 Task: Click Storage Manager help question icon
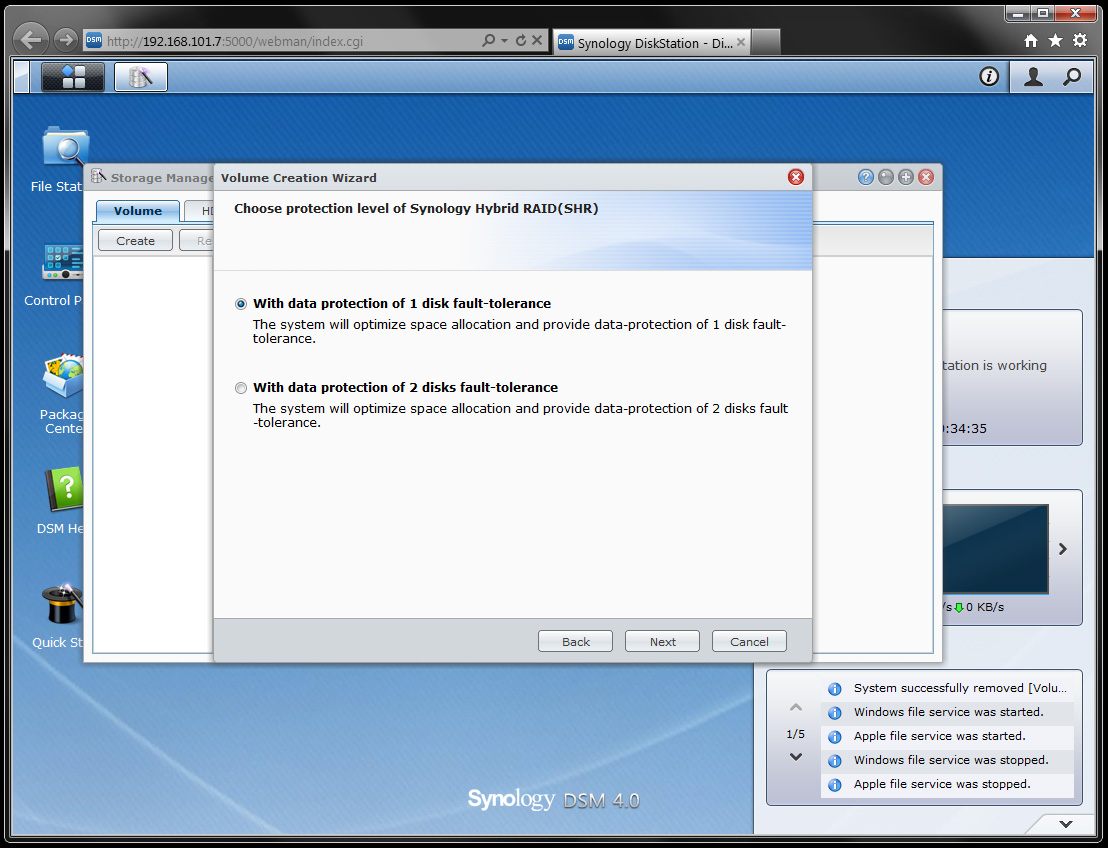tap(866, 177)
